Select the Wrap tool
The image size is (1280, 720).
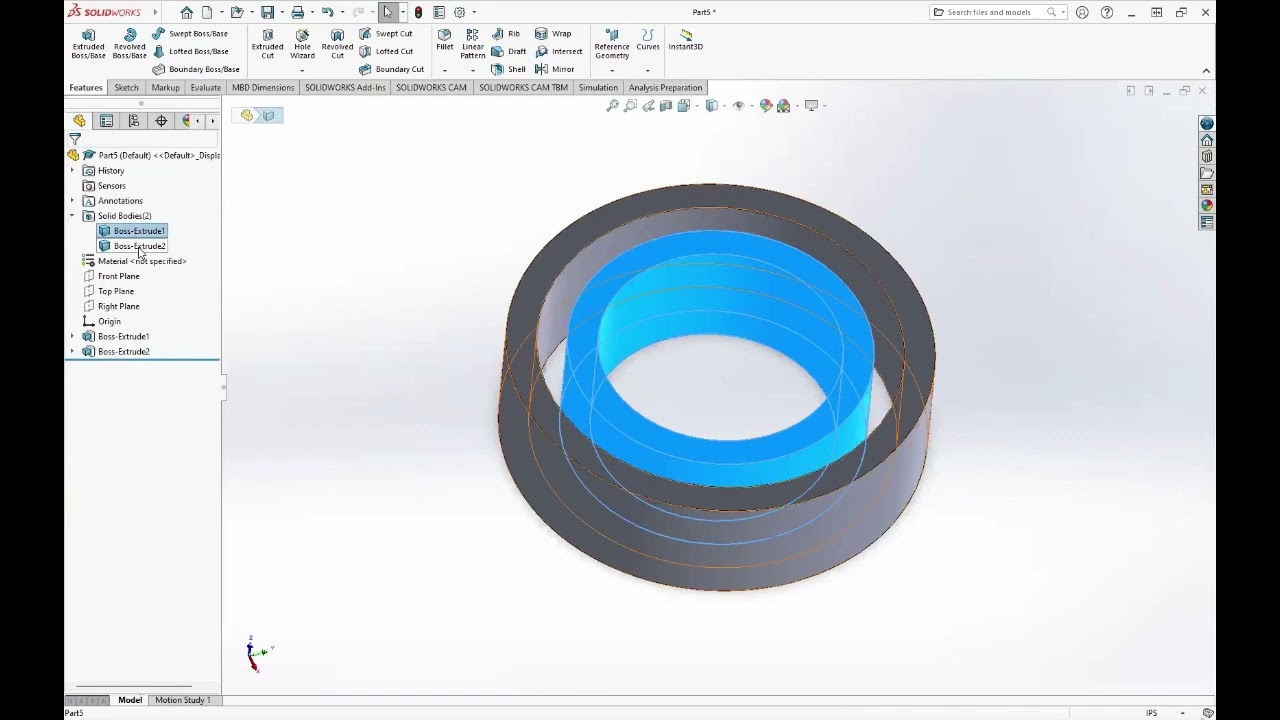point(553,33)
